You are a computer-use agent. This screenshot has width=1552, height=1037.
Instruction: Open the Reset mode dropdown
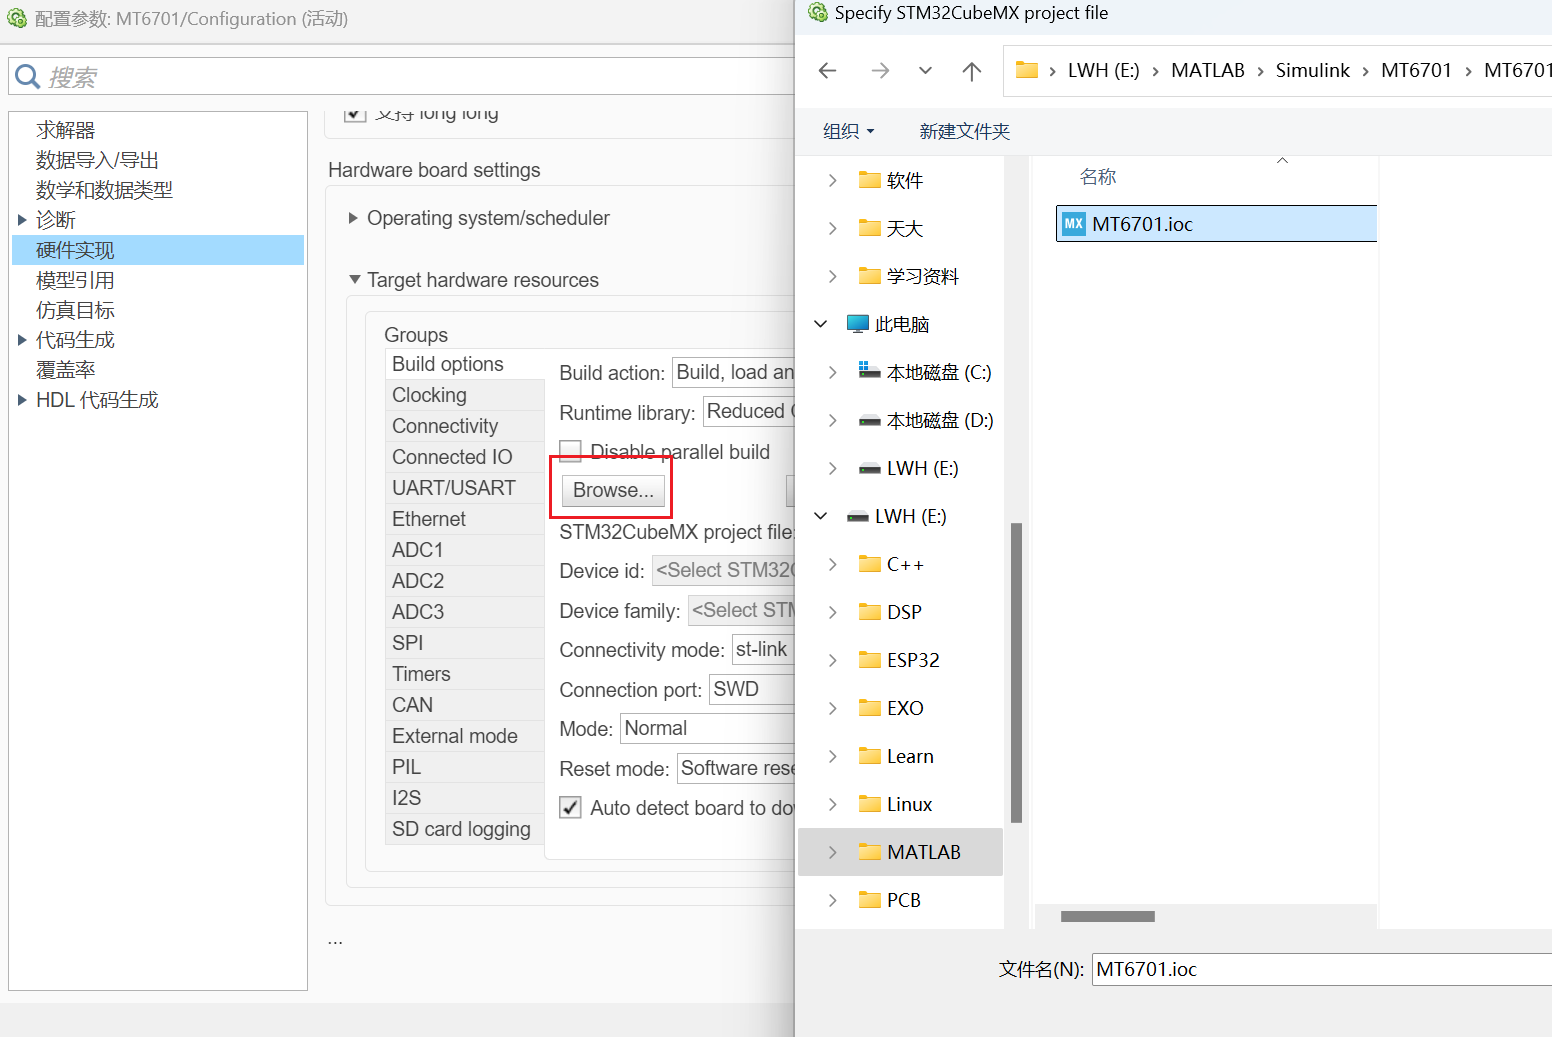point(736,768)
